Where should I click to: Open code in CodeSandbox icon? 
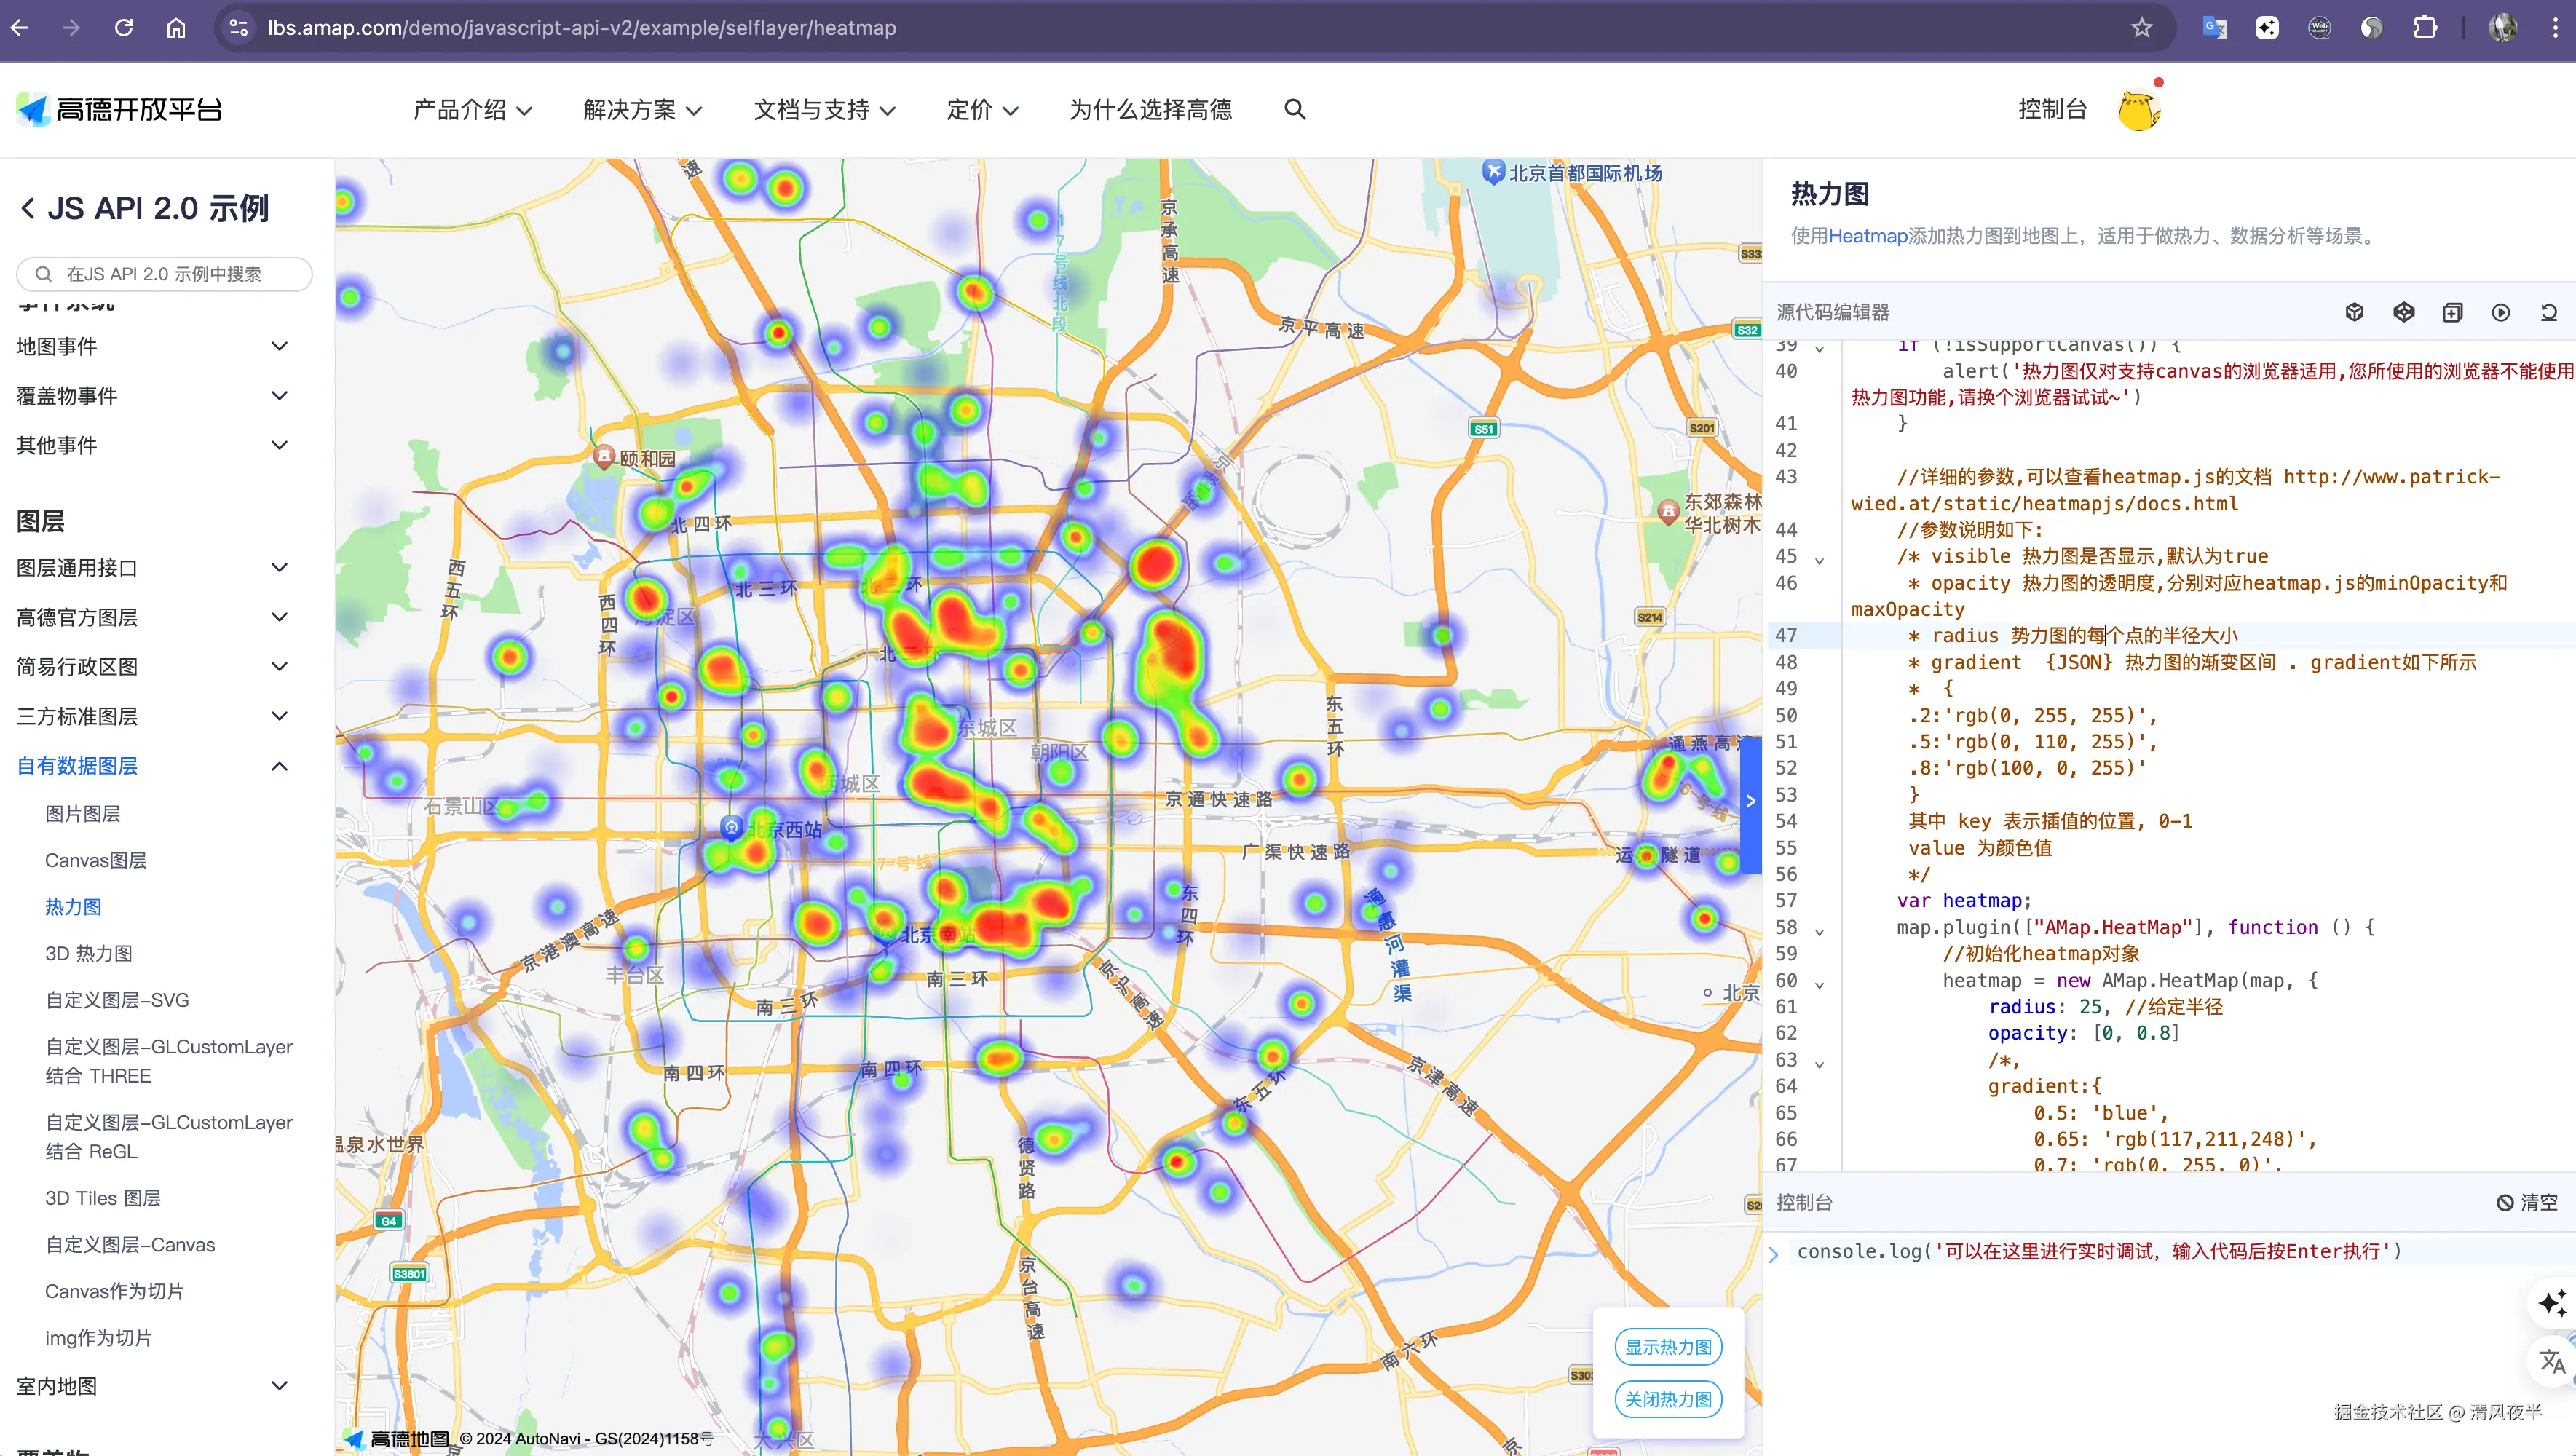coord(2354,312)
